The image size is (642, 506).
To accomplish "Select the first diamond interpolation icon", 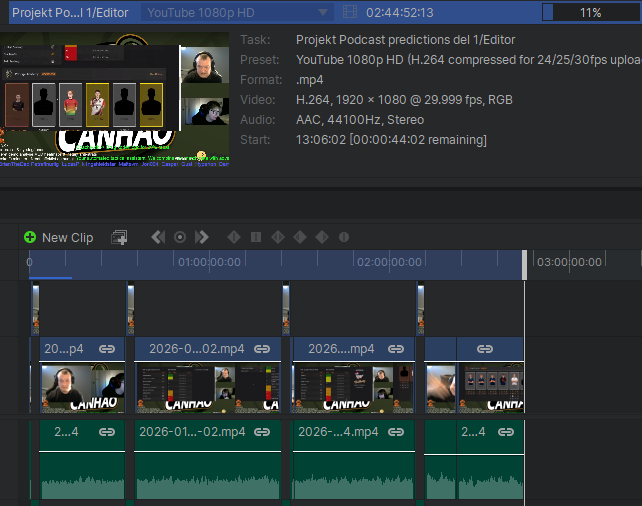I will tap(234, 237).
